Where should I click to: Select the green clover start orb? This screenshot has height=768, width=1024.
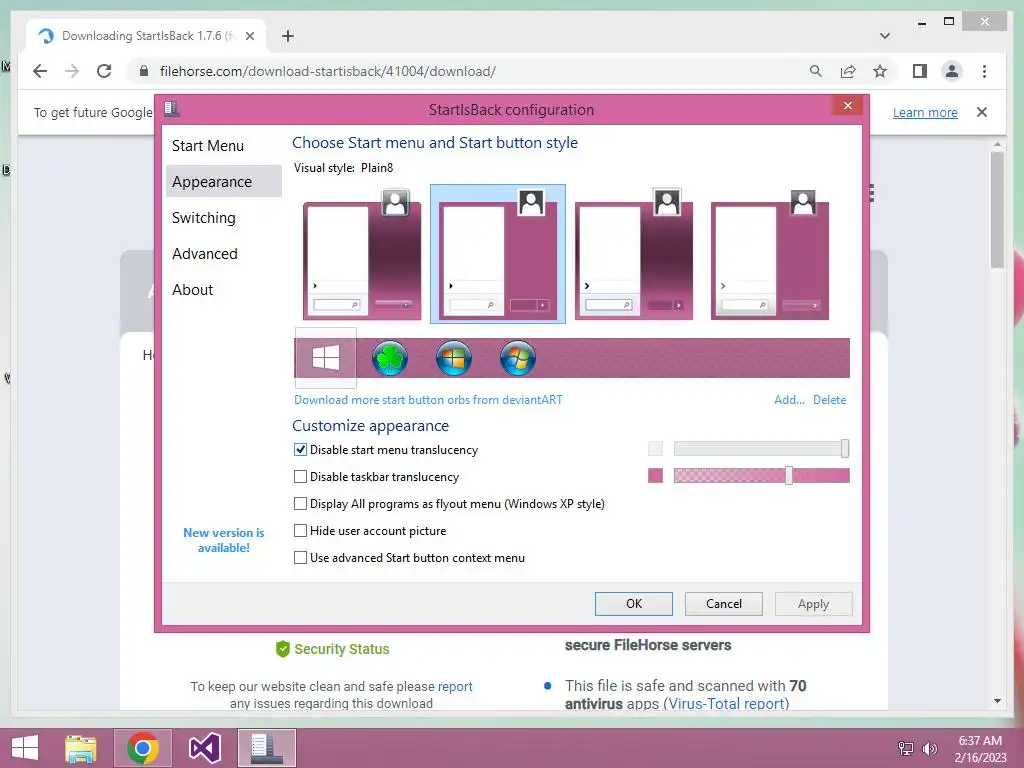pyautogui.click(x=390, y=358)
